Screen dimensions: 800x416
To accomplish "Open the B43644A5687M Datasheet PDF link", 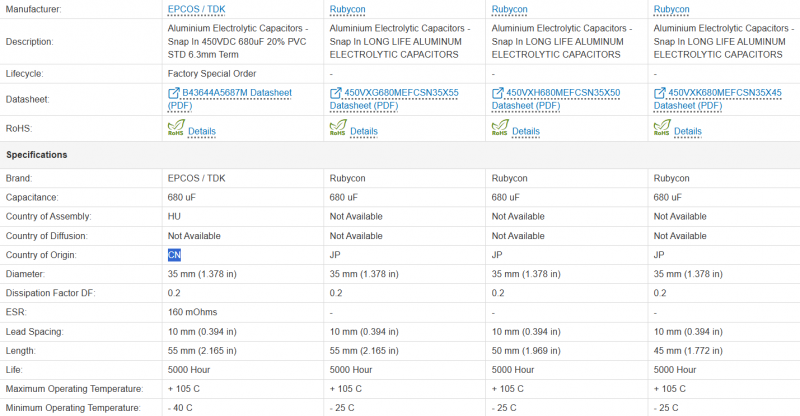I will (236, 93).
